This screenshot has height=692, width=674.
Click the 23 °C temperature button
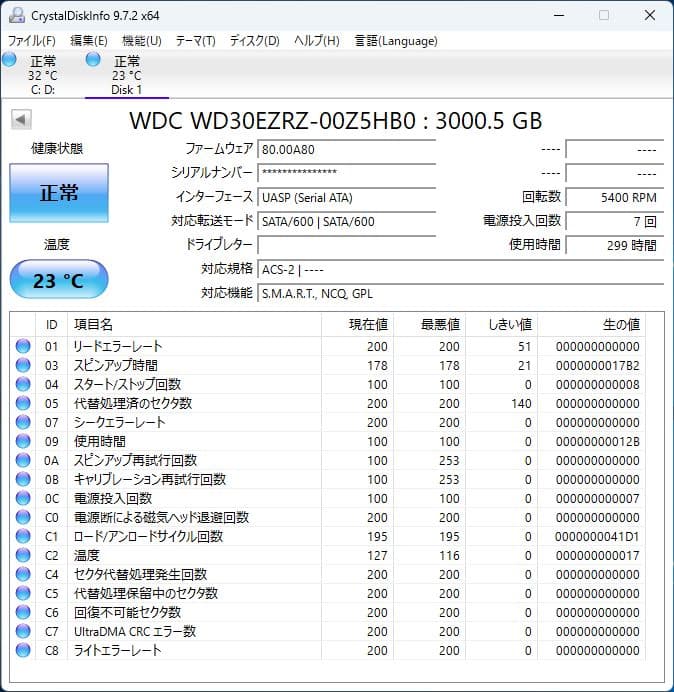59,280
